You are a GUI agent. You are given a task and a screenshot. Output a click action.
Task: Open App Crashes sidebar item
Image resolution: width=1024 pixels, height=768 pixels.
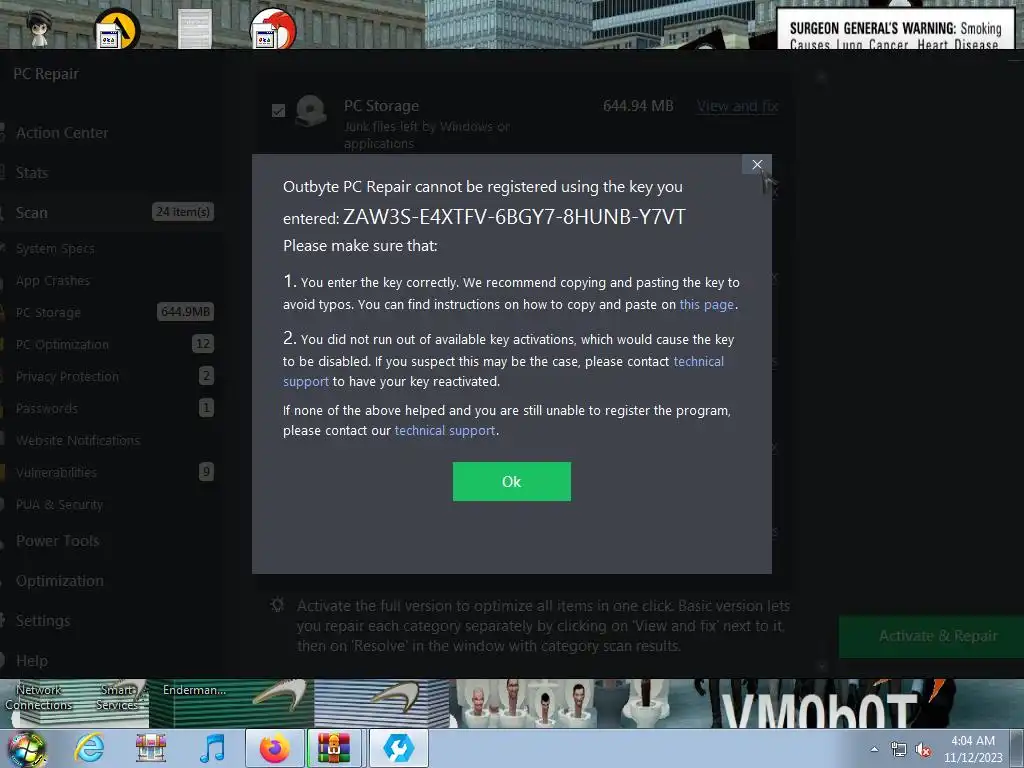click(x=53, y=280)
